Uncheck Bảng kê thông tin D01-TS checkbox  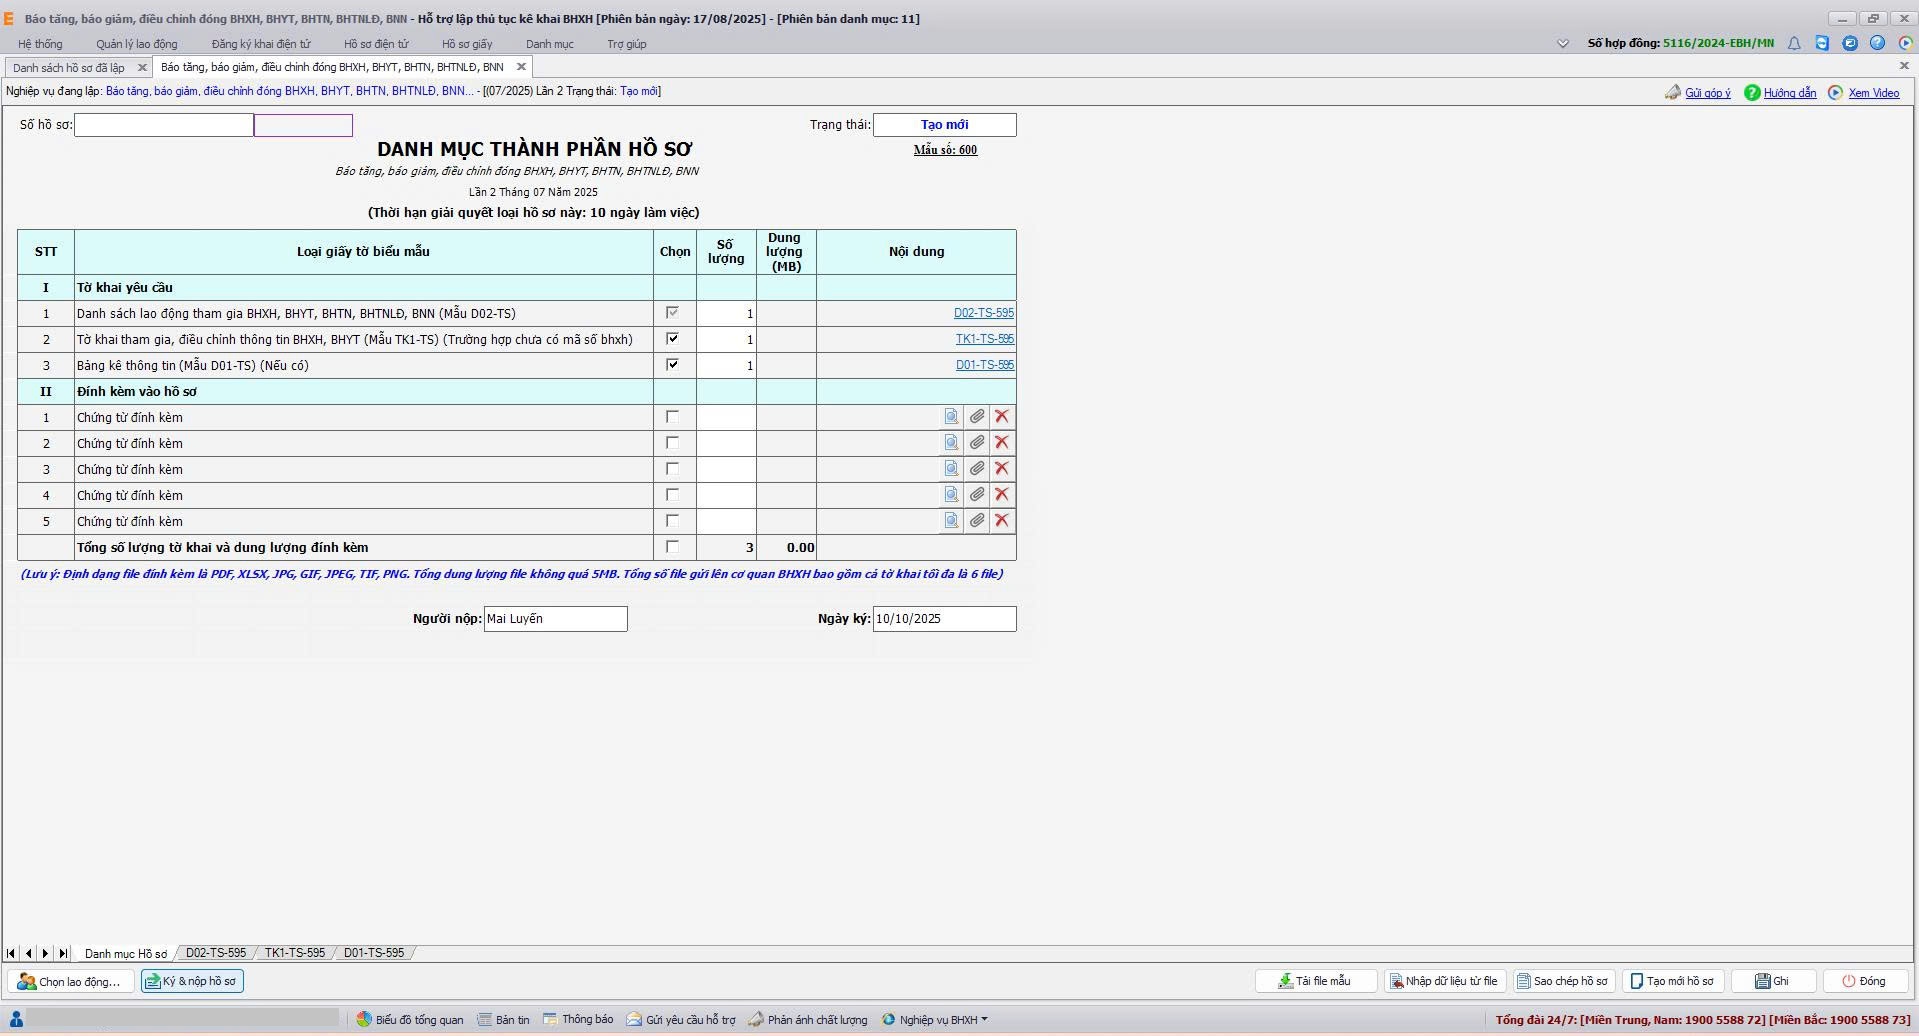click(672, 365)
